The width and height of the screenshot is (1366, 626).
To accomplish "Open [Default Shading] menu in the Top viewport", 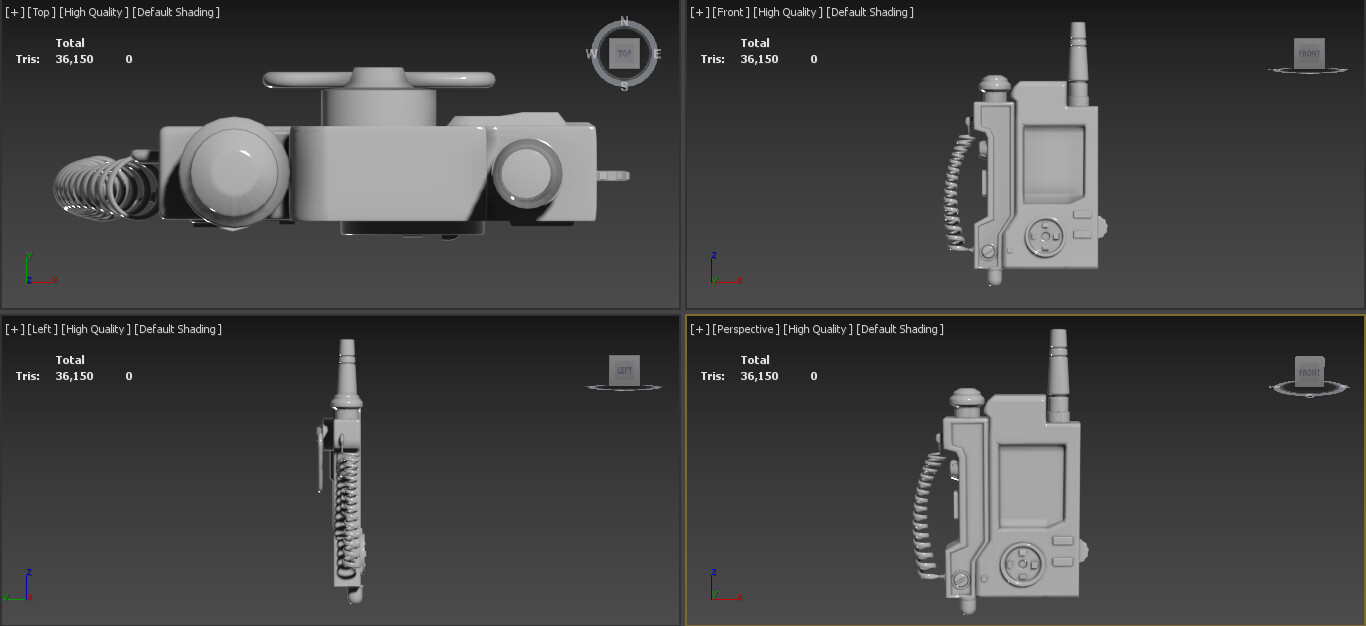I will 176,12.
